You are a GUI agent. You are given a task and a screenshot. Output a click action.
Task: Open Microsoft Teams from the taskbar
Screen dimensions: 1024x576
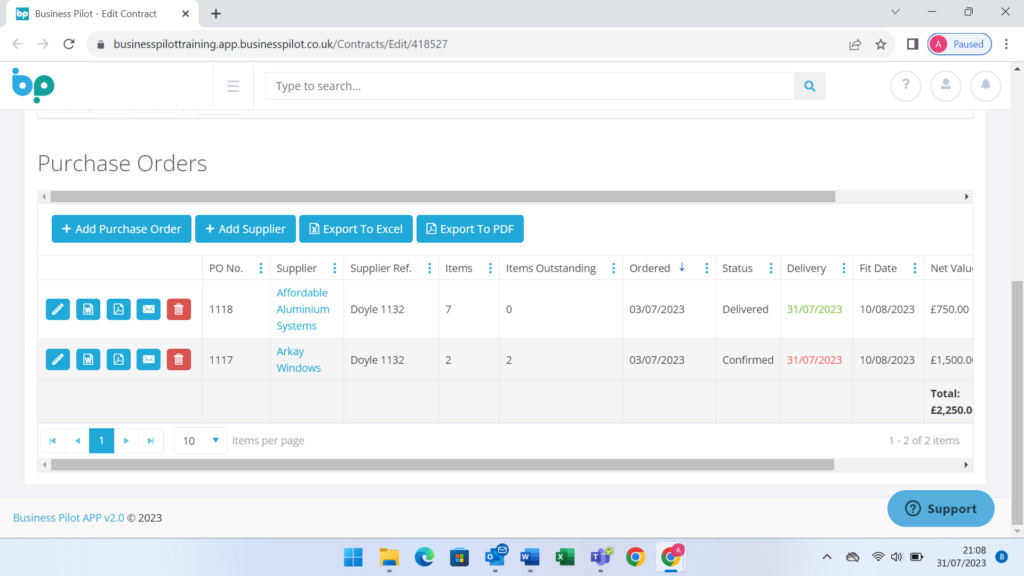pyautogui.click(x=600, y=557)
